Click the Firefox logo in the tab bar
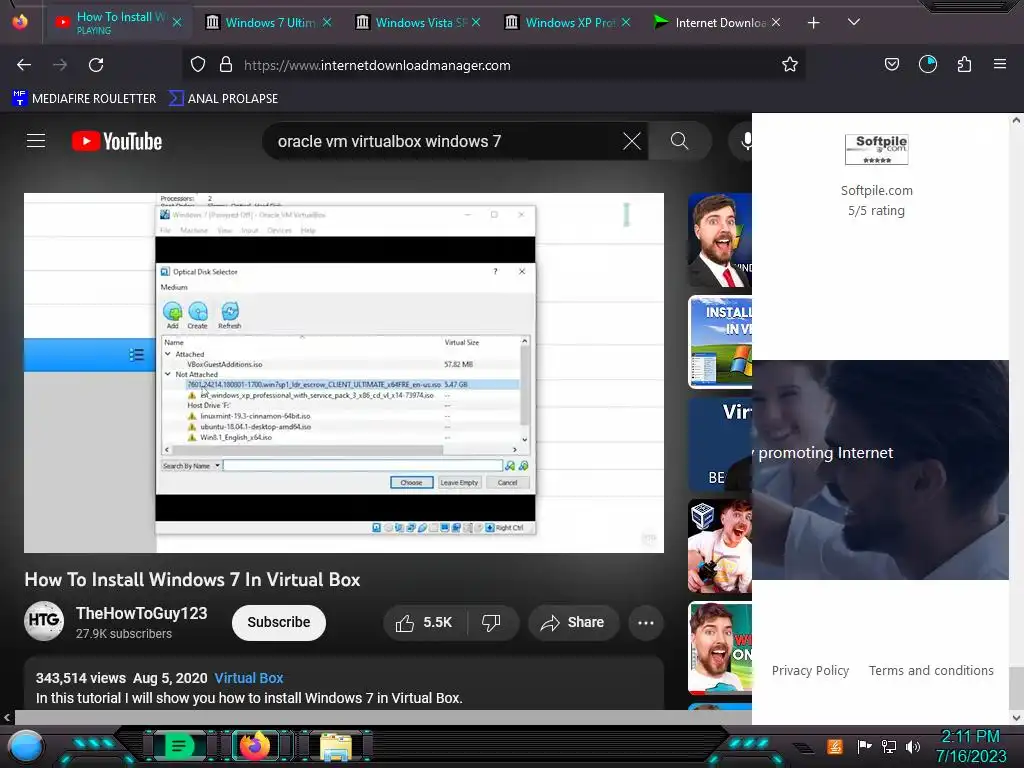Viewport: 1024px width, 768px height. coord(20,22)
